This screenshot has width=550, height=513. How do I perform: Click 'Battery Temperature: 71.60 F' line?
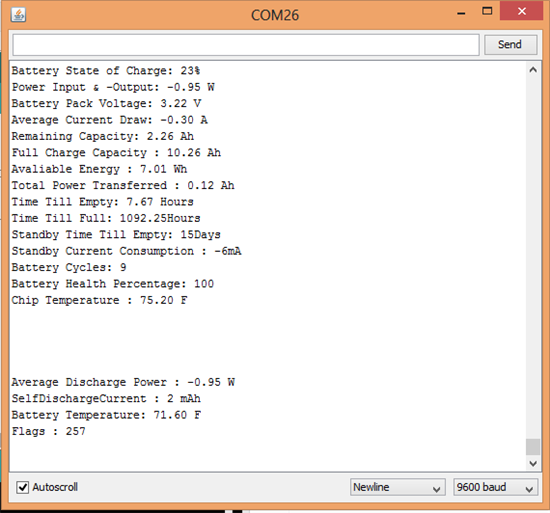(106, 415)
